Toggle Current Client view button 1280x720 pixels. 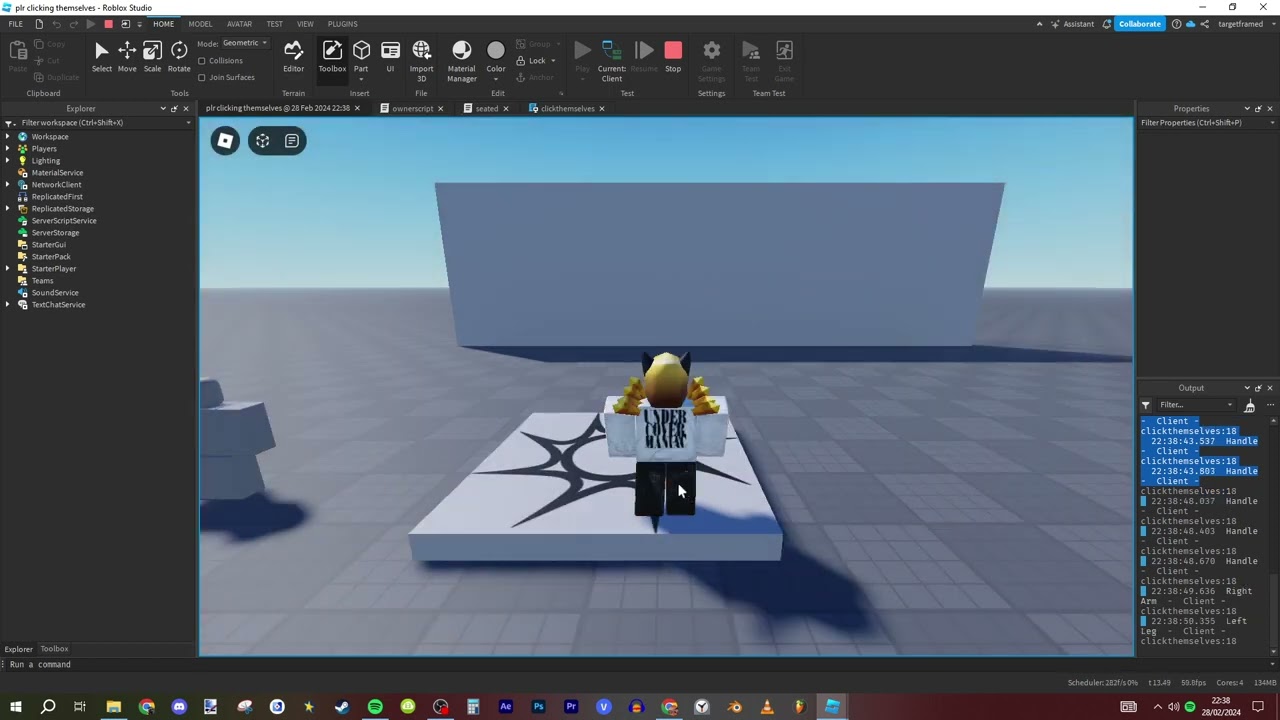[x=611, y=59]
